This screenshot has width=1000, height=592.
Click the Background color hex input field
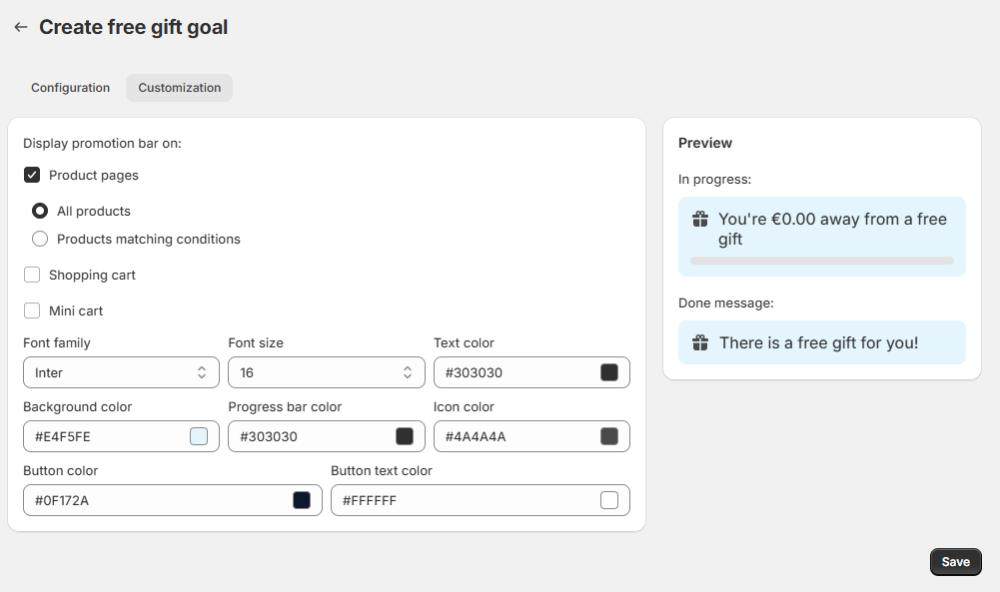[105, 437]
